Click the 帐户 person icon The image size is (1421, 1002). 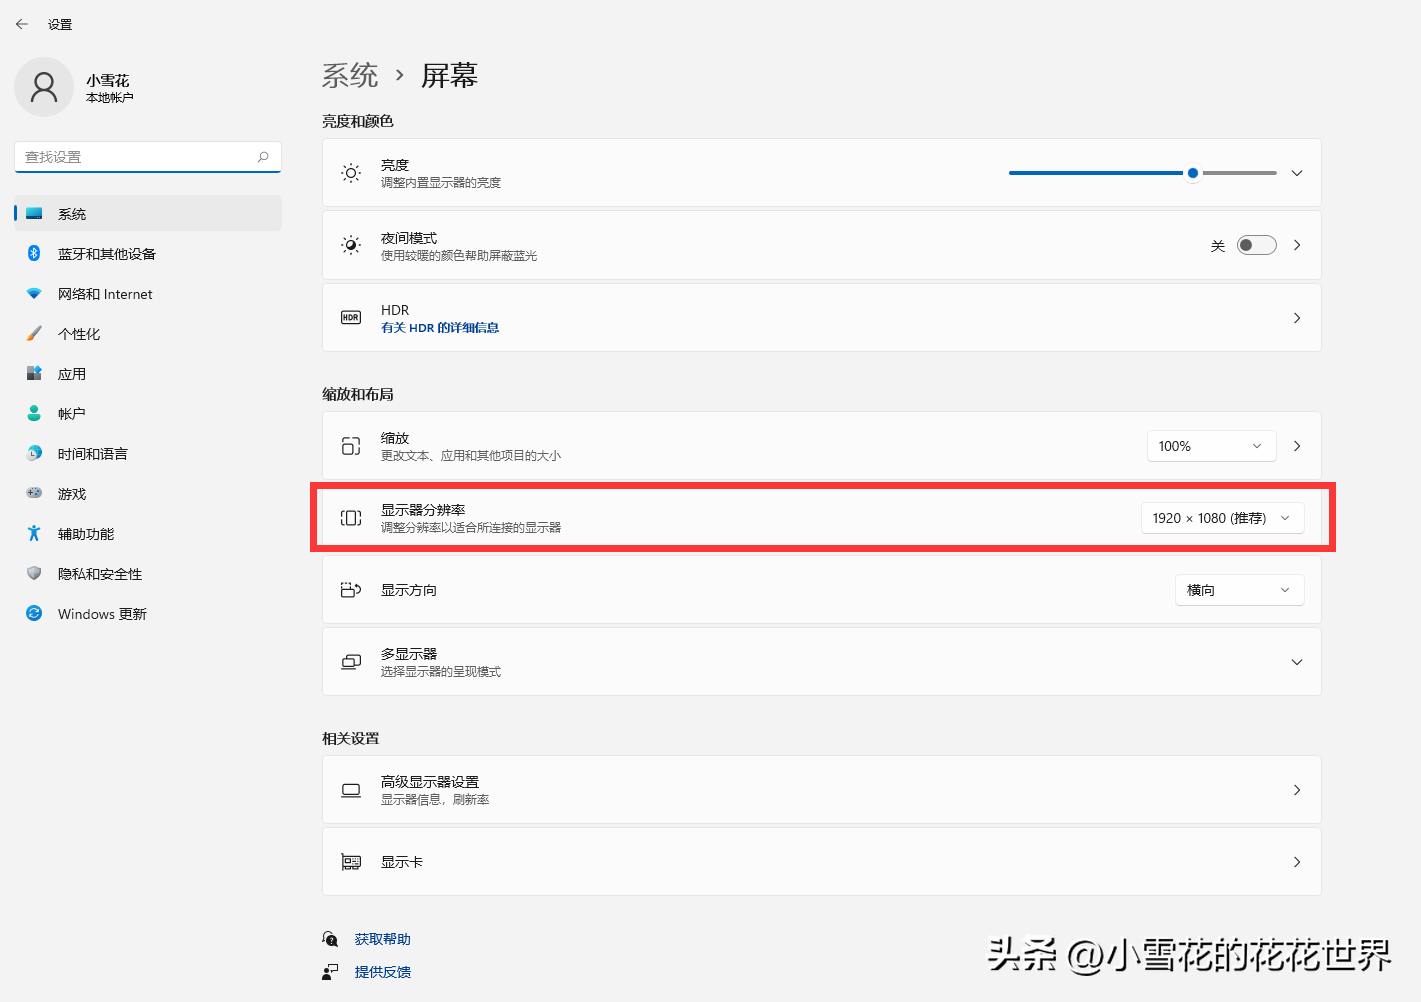tap(34, 414)
